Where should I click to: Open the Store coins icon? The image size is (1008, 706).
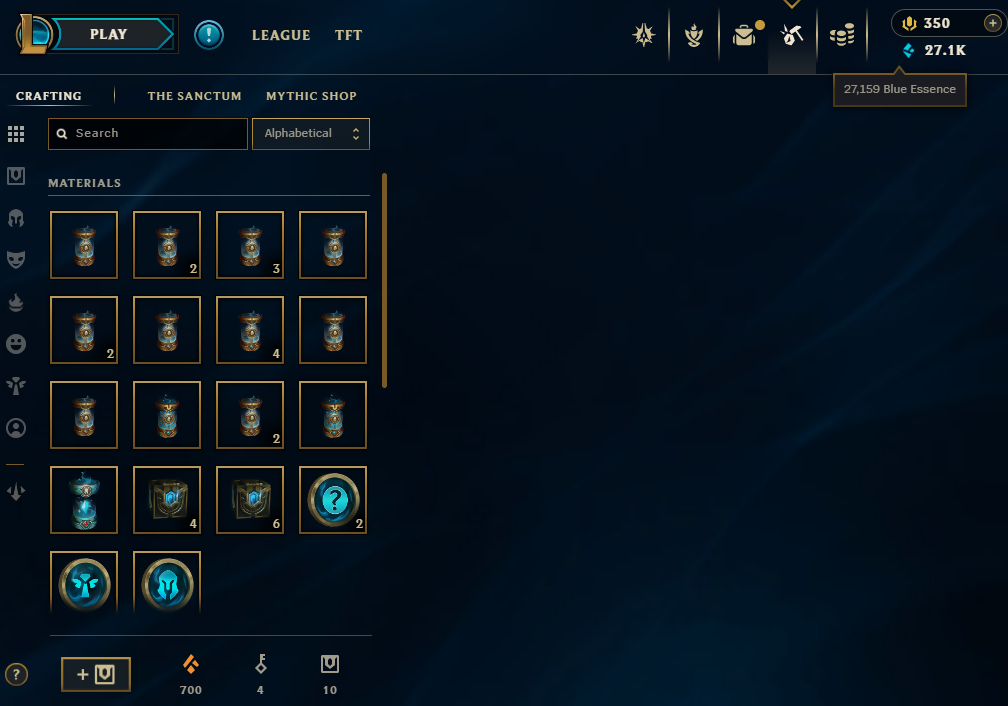tap(842, 35)
